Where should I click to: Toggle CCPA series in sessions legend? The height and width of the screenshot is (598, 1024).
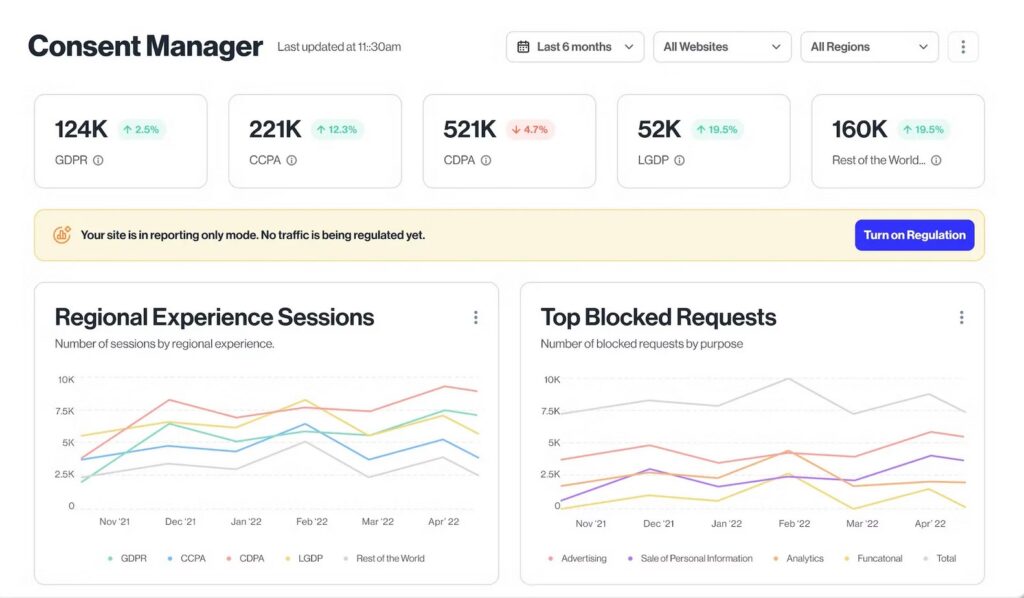(186, 558)
